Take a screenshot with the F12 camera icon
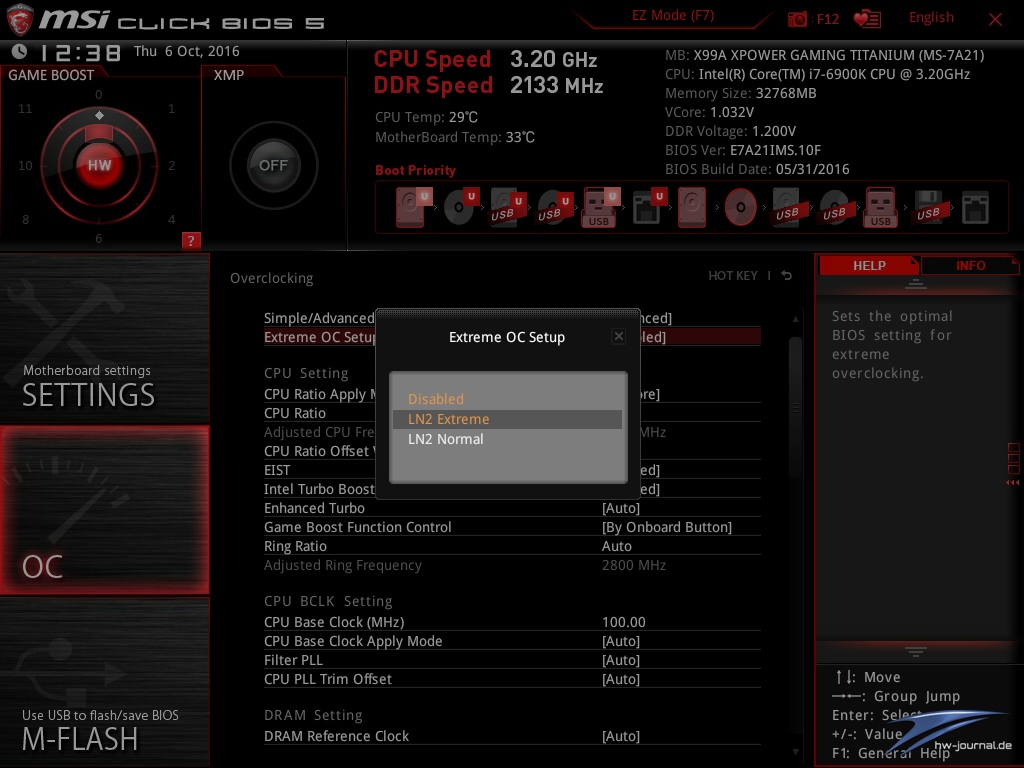 click(797, 19)
